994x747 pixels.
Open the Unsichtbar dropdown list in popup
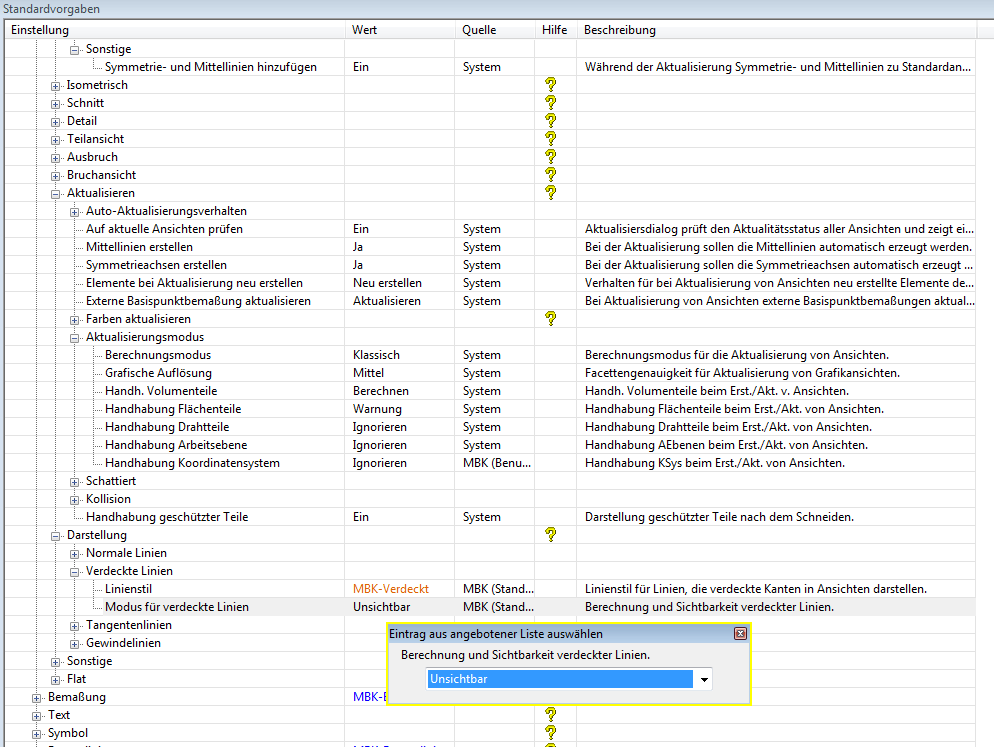(x=704, y=679)
